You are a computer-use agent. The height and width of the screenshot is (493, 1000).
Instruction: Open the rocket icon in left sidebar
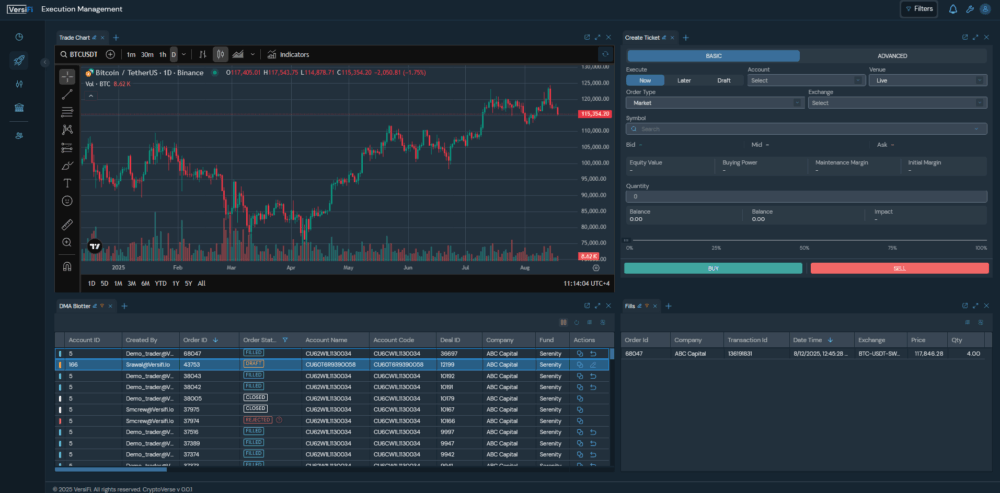pos(19,61)
